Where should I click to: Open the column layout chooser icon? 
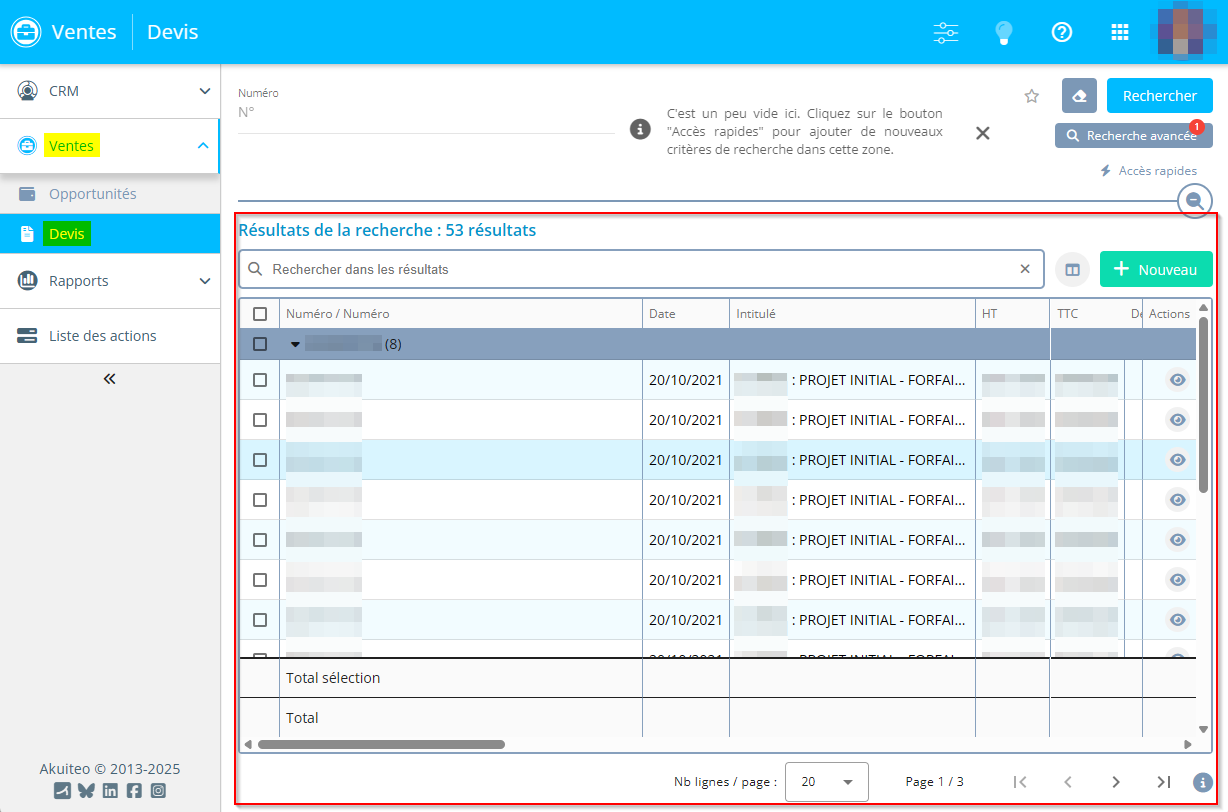coord(1072,269)
